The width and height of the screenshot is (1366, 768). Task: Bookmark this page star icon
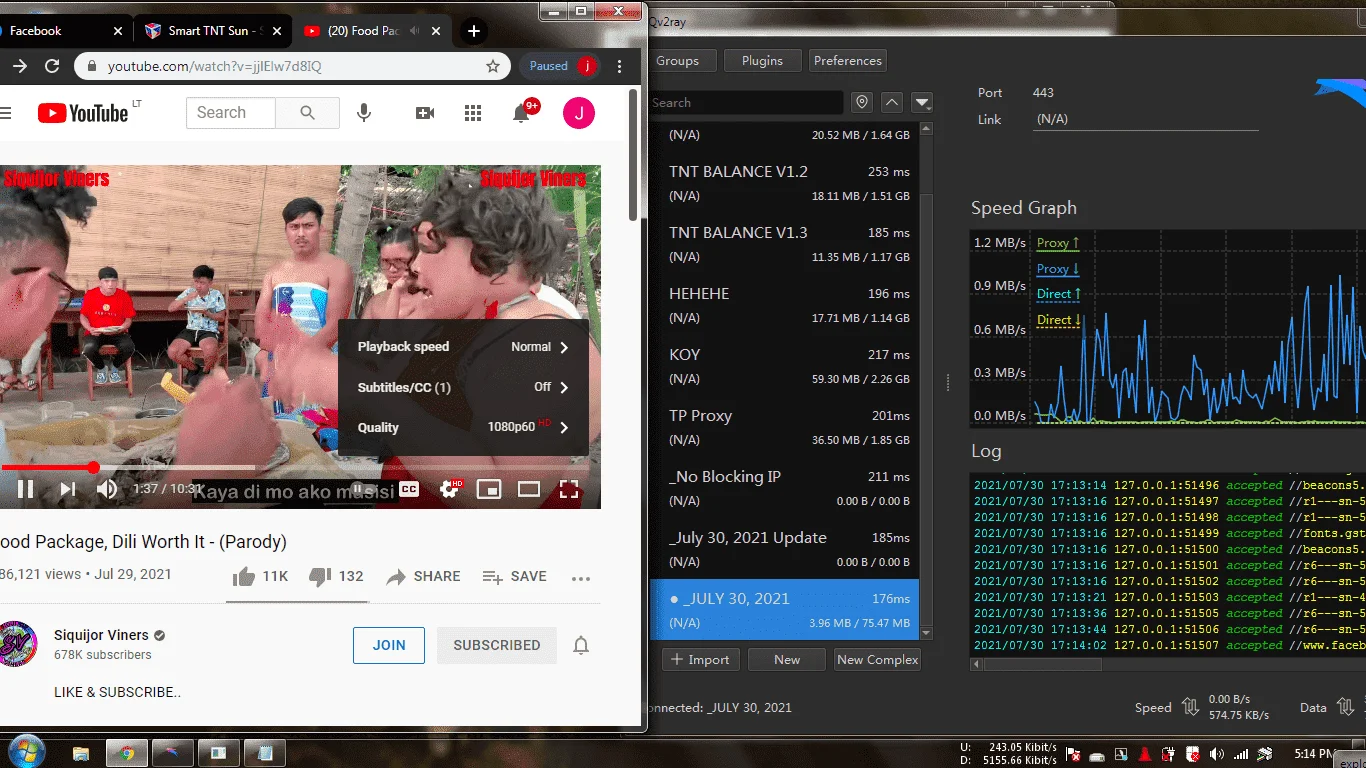pyautogui.click(x=493, y=66)
